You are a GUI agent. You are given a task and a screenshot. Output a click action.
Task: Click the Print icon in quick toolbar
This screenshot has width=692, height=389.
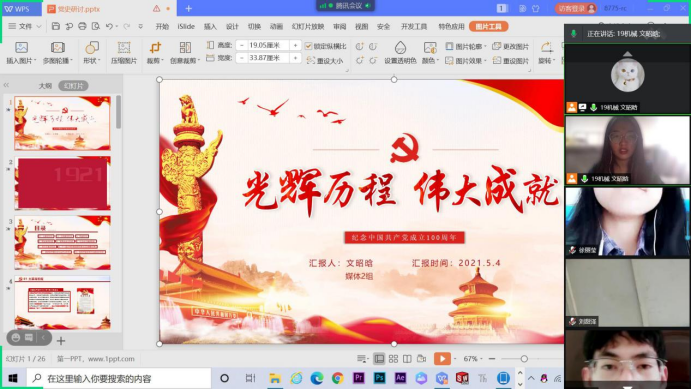click(x=82, y=26)
